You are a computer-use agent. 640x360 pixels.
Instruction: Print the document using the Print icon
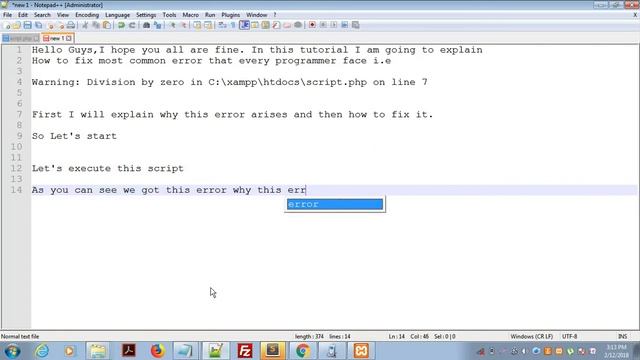[x=71, y=25]
